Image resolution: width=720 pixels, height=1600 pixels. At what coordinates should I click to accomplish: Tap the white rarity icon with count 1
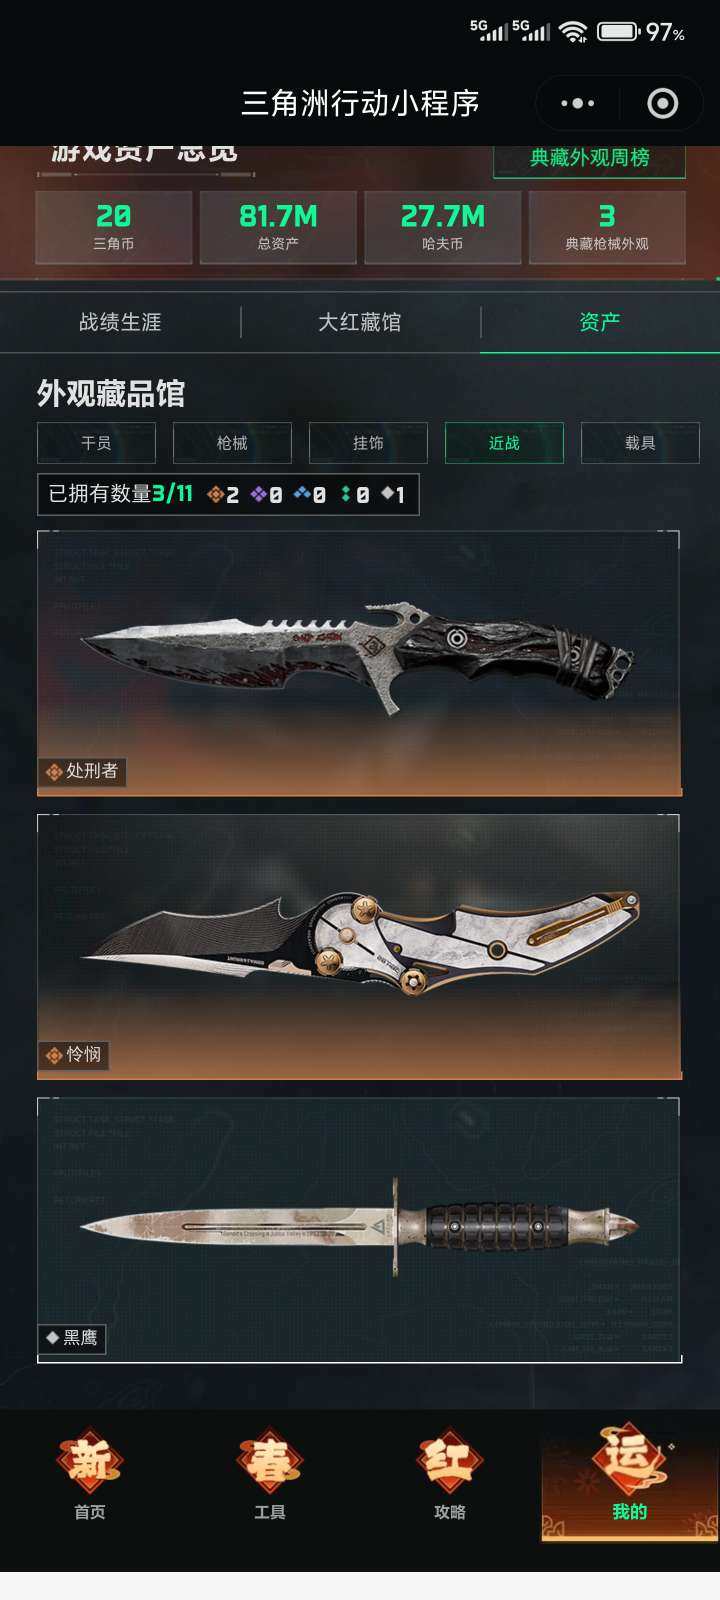tap(386, 493)
